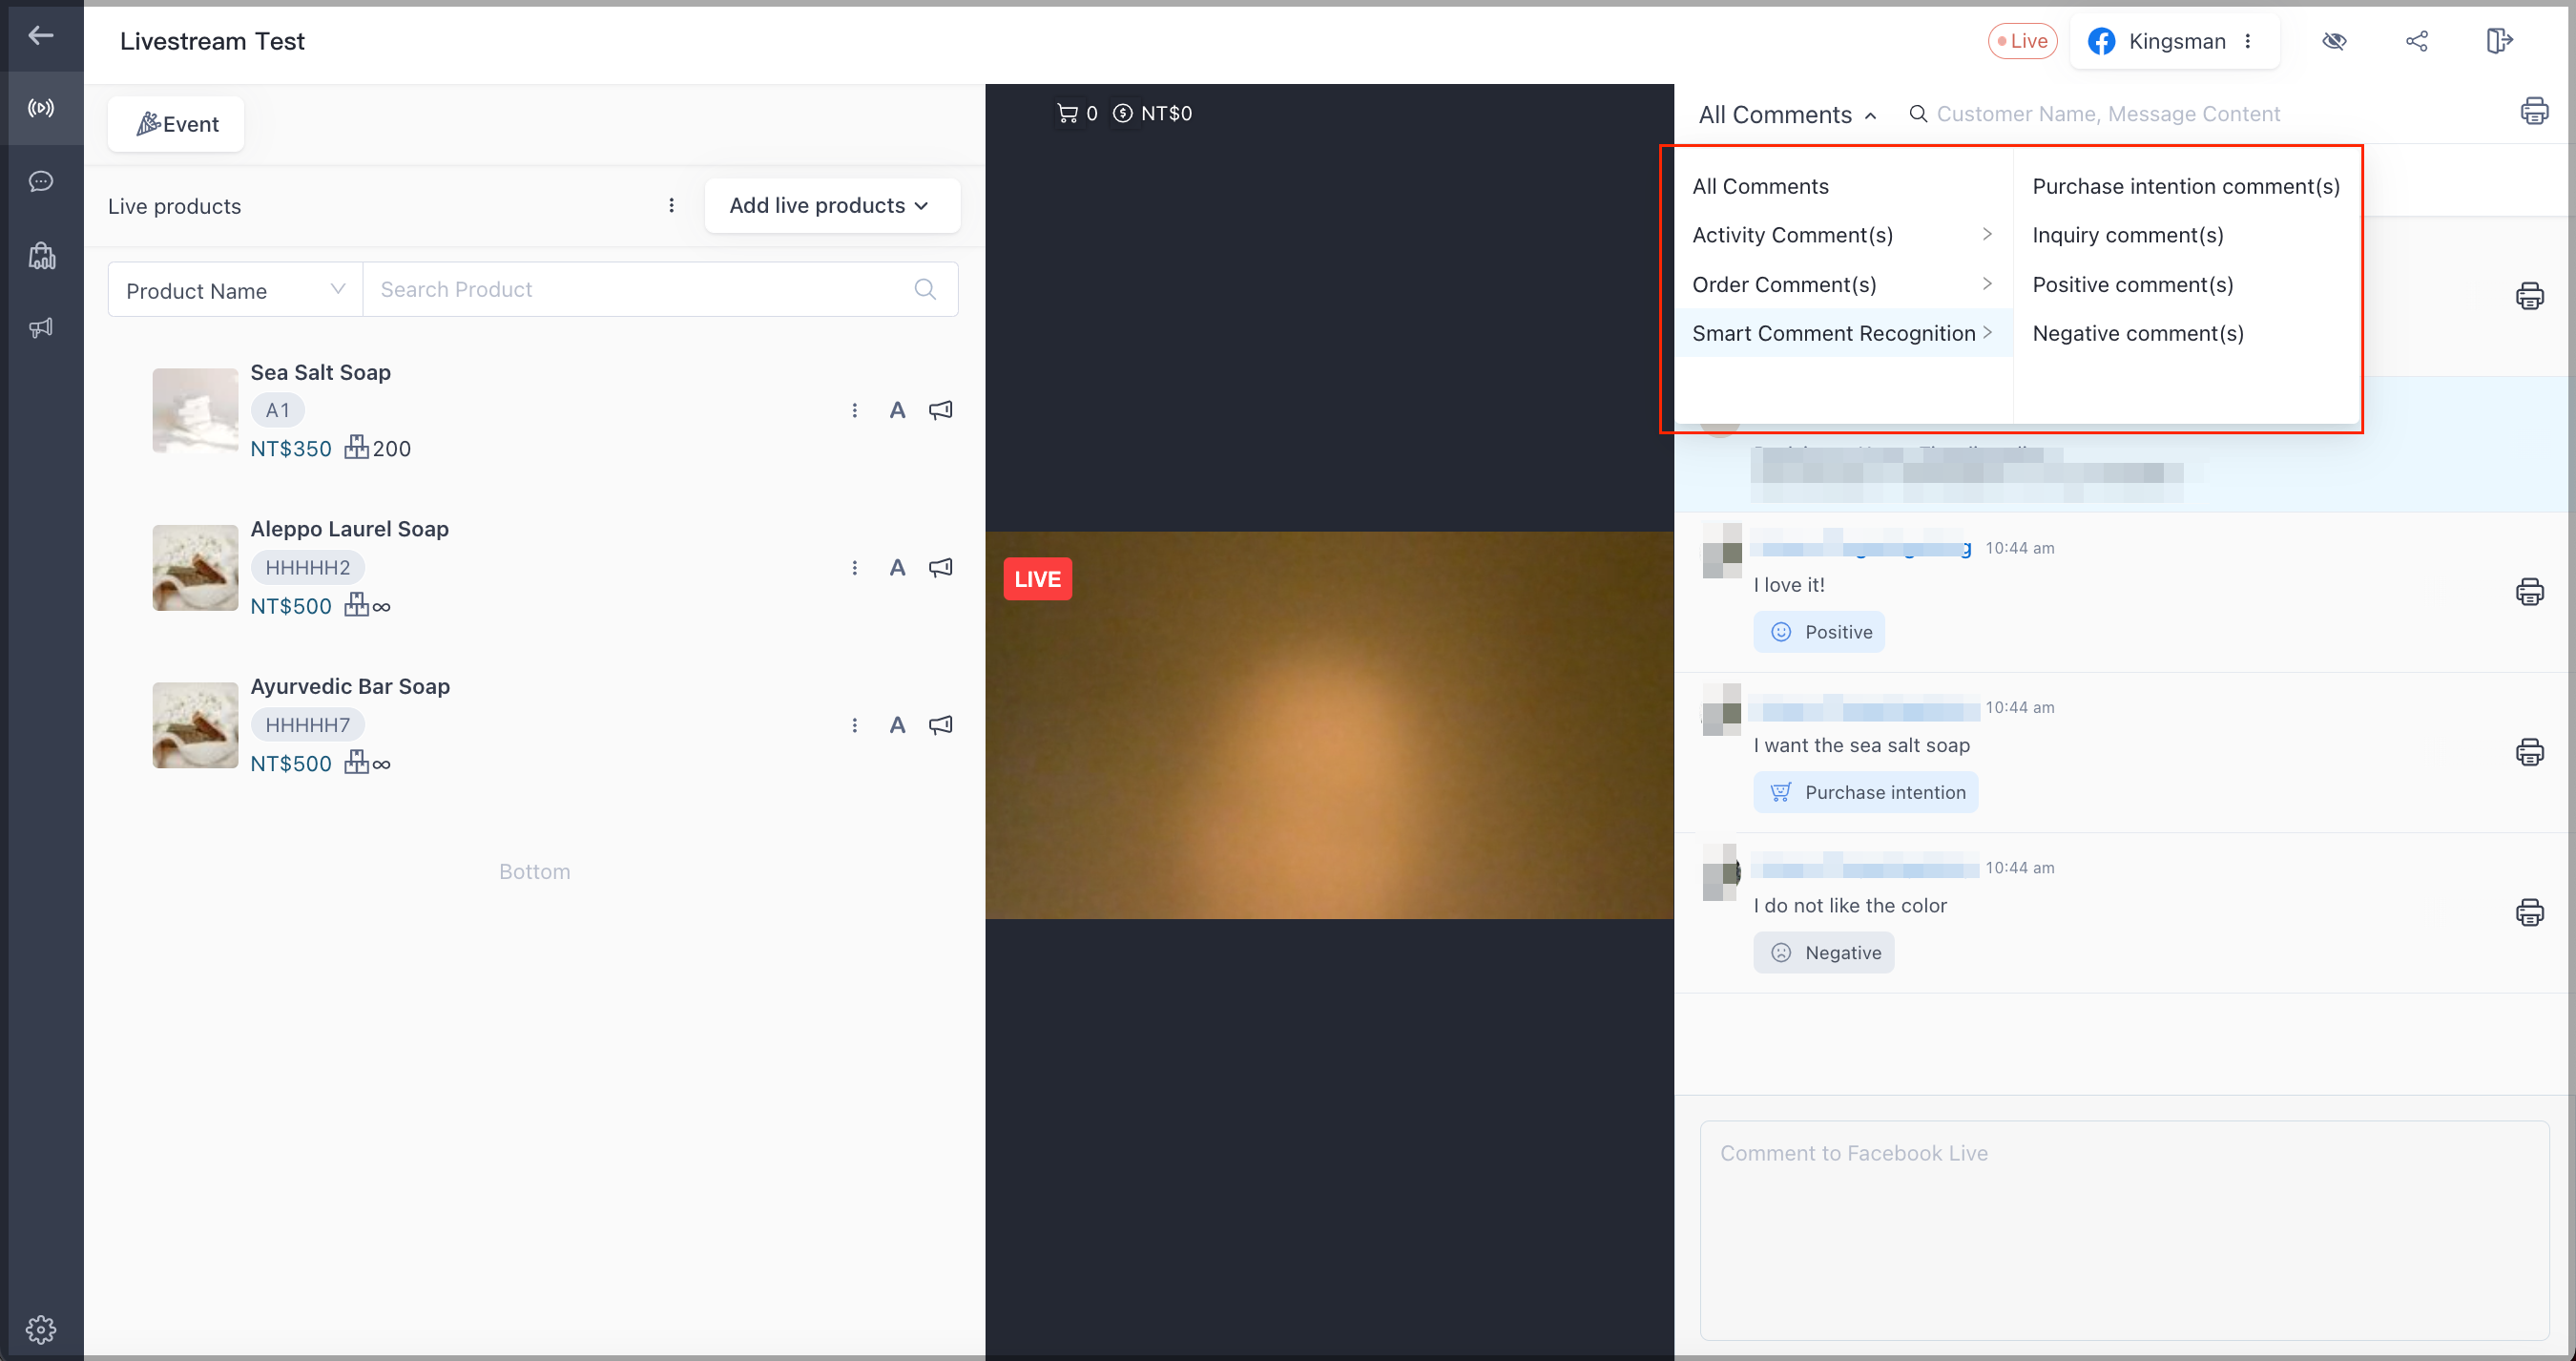The height and width of the screenshot is (1361, 2576).
Task: Select the livestream icon in the sidebar
Action: coord(42,108)
